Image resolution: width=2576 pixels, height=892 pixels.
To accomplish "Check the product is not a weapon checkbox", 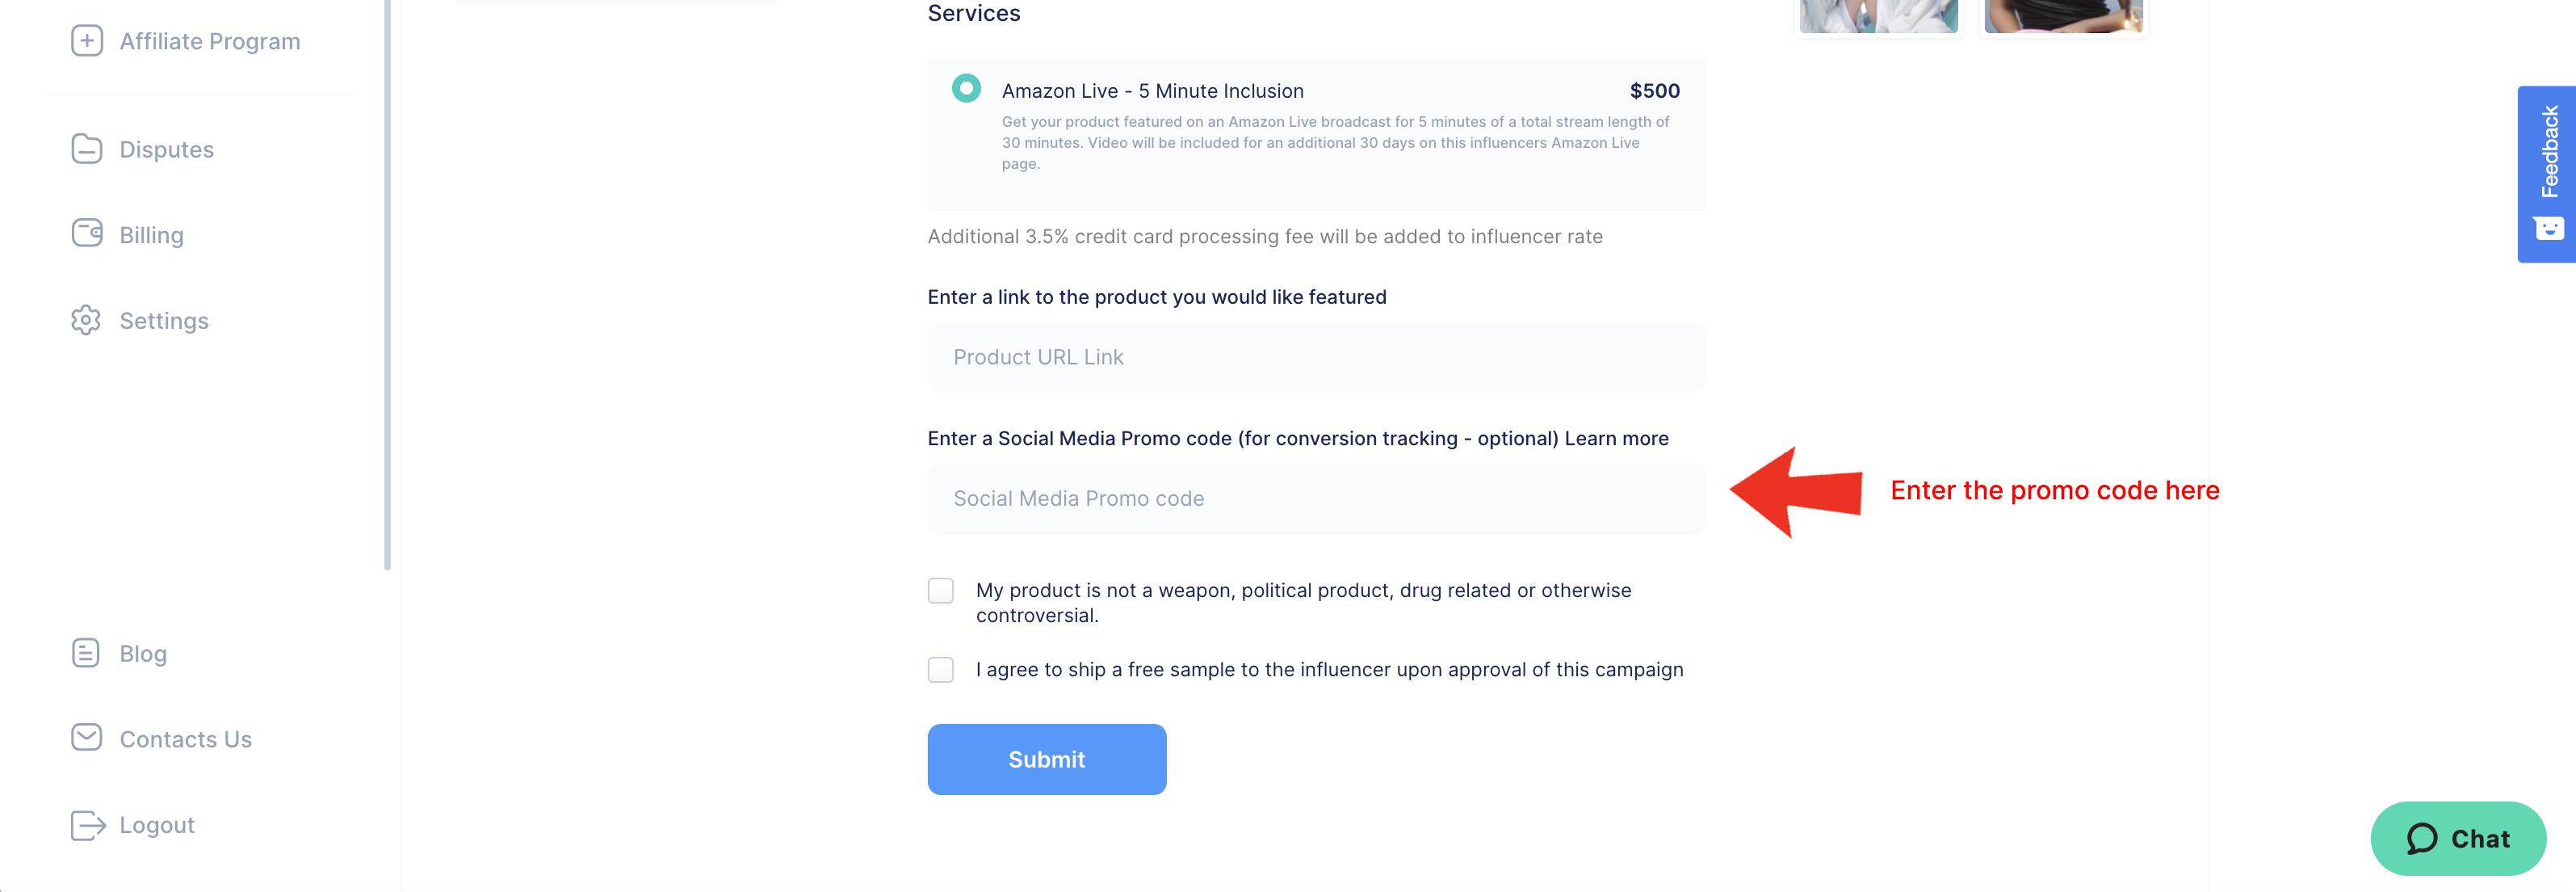I will tap(941, 590).
